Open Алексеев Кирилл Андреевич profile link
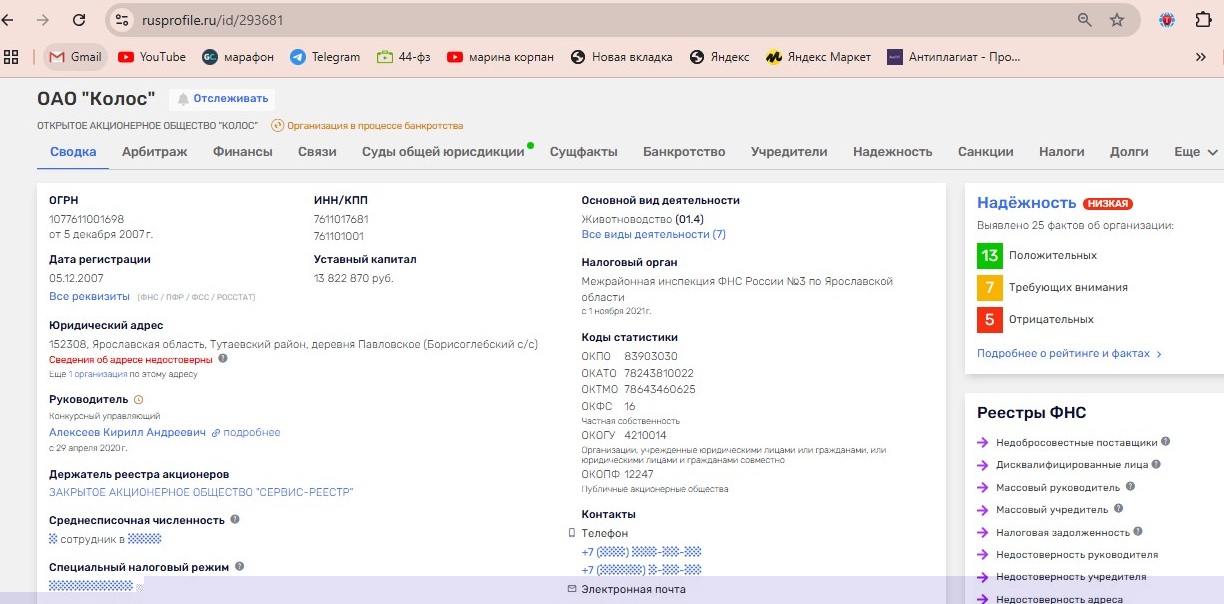Viewport: 1224px width, 604px height. [x=127, y=433]
